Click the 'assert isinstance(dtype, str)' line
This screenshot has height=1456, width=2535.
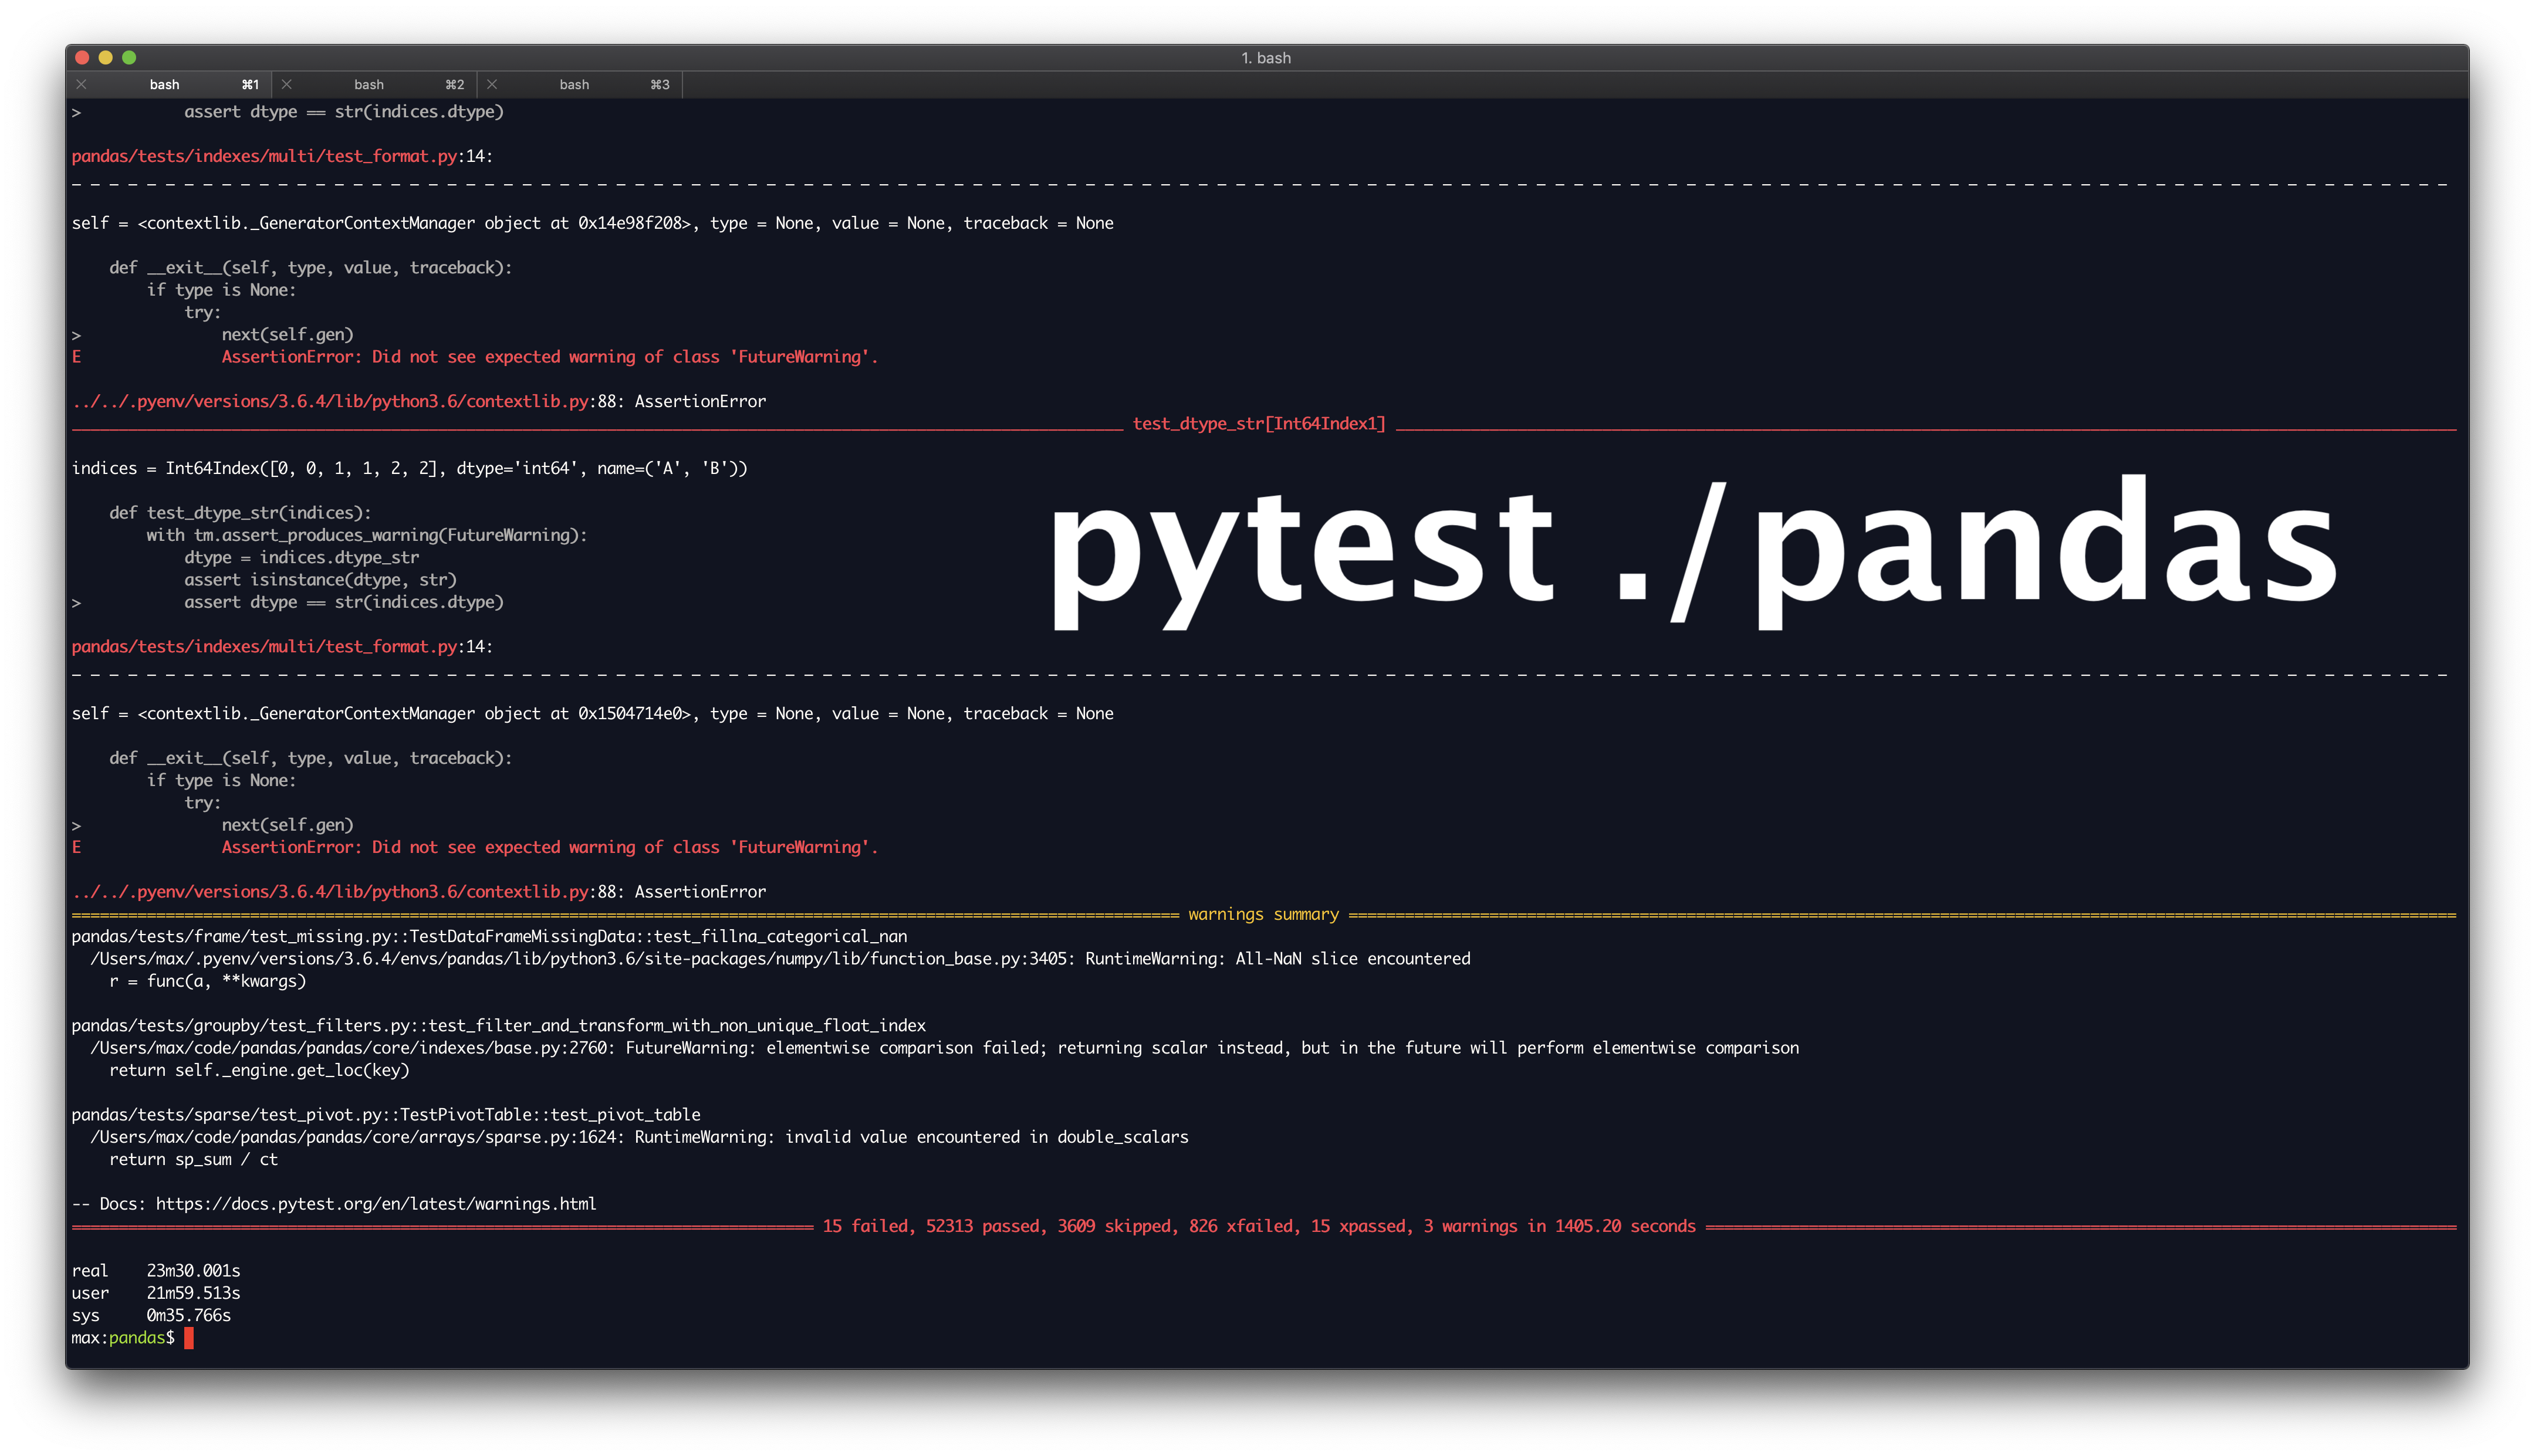coord(320,580)
